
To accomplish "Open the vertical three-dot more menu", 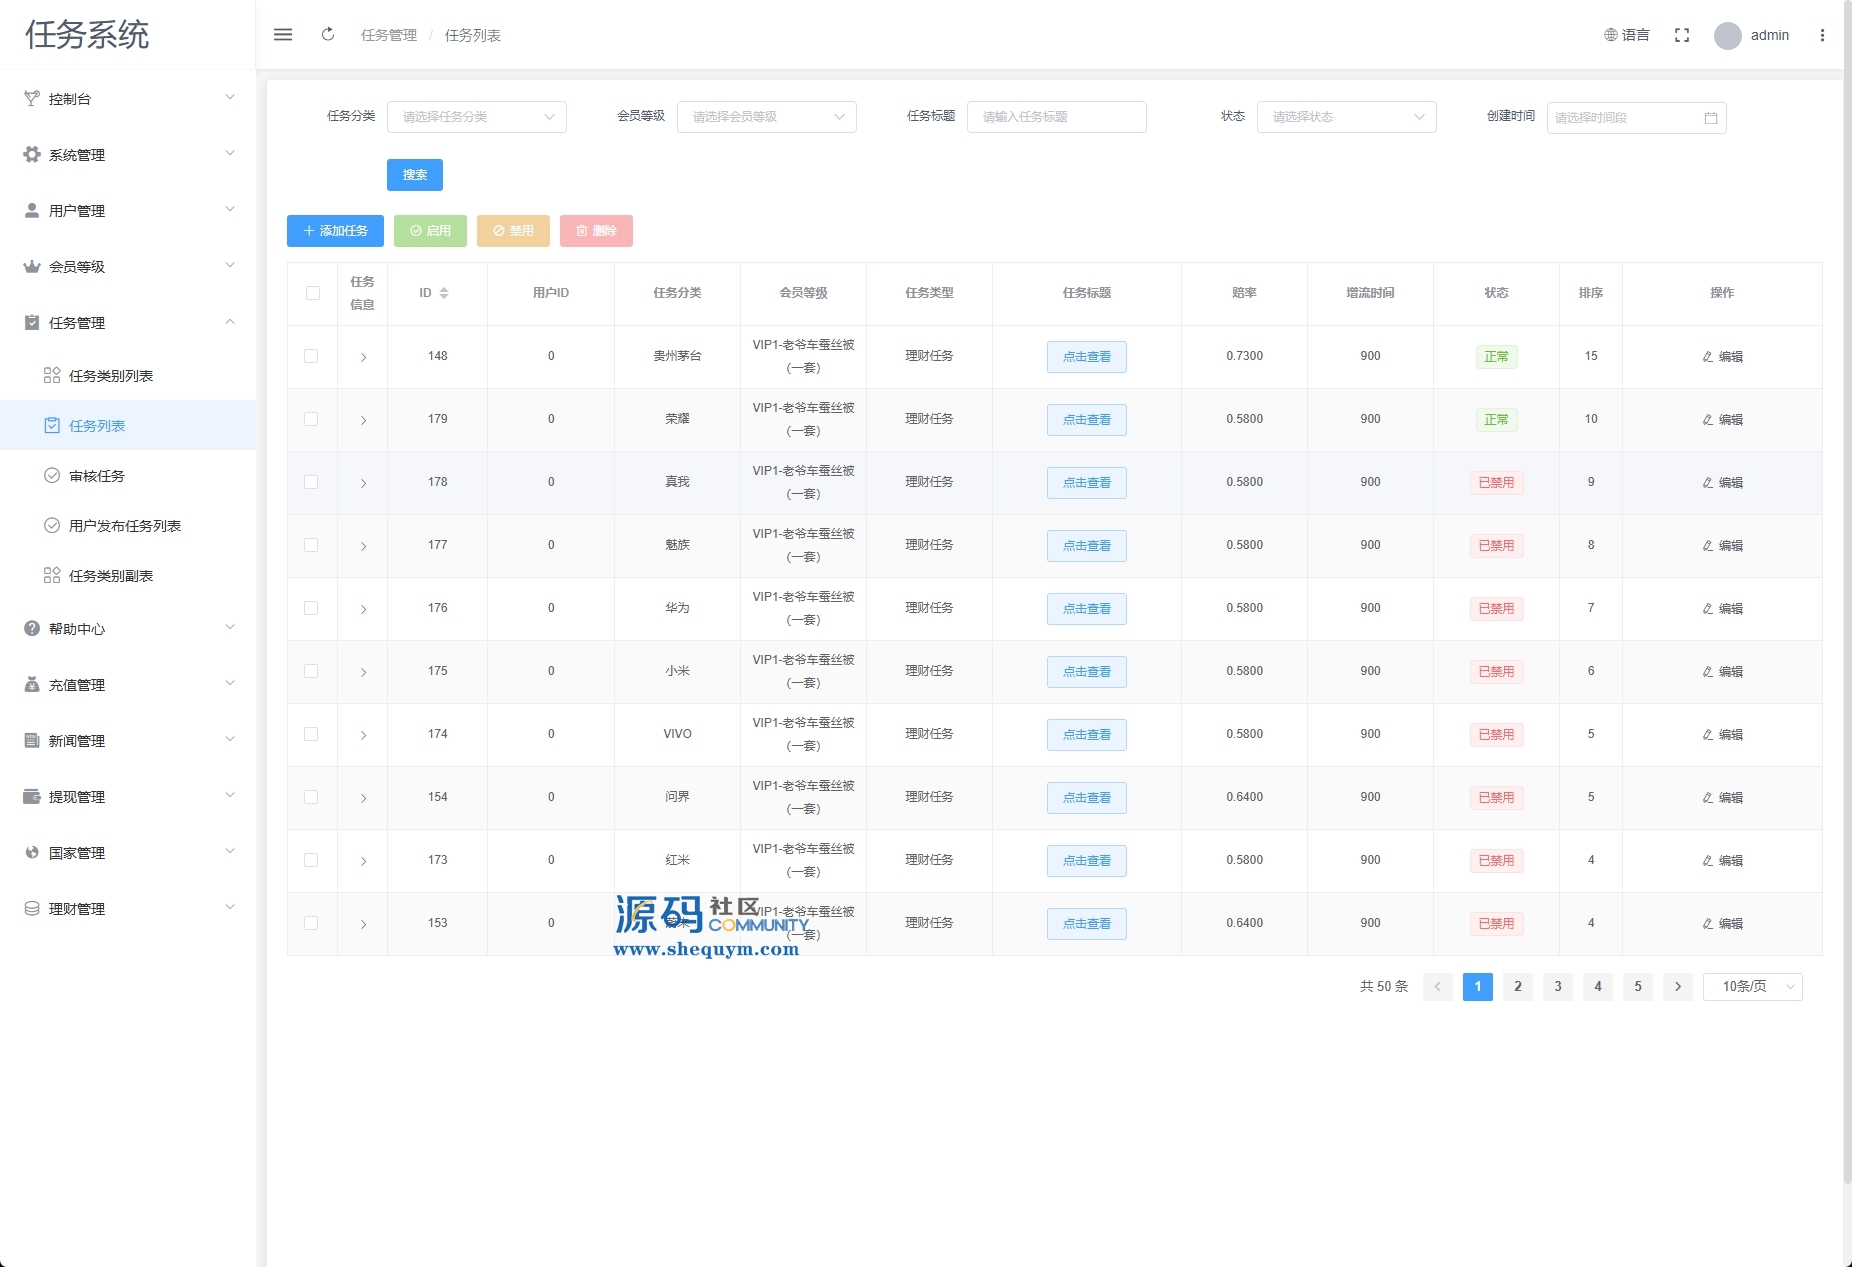I will [1822, 35].
